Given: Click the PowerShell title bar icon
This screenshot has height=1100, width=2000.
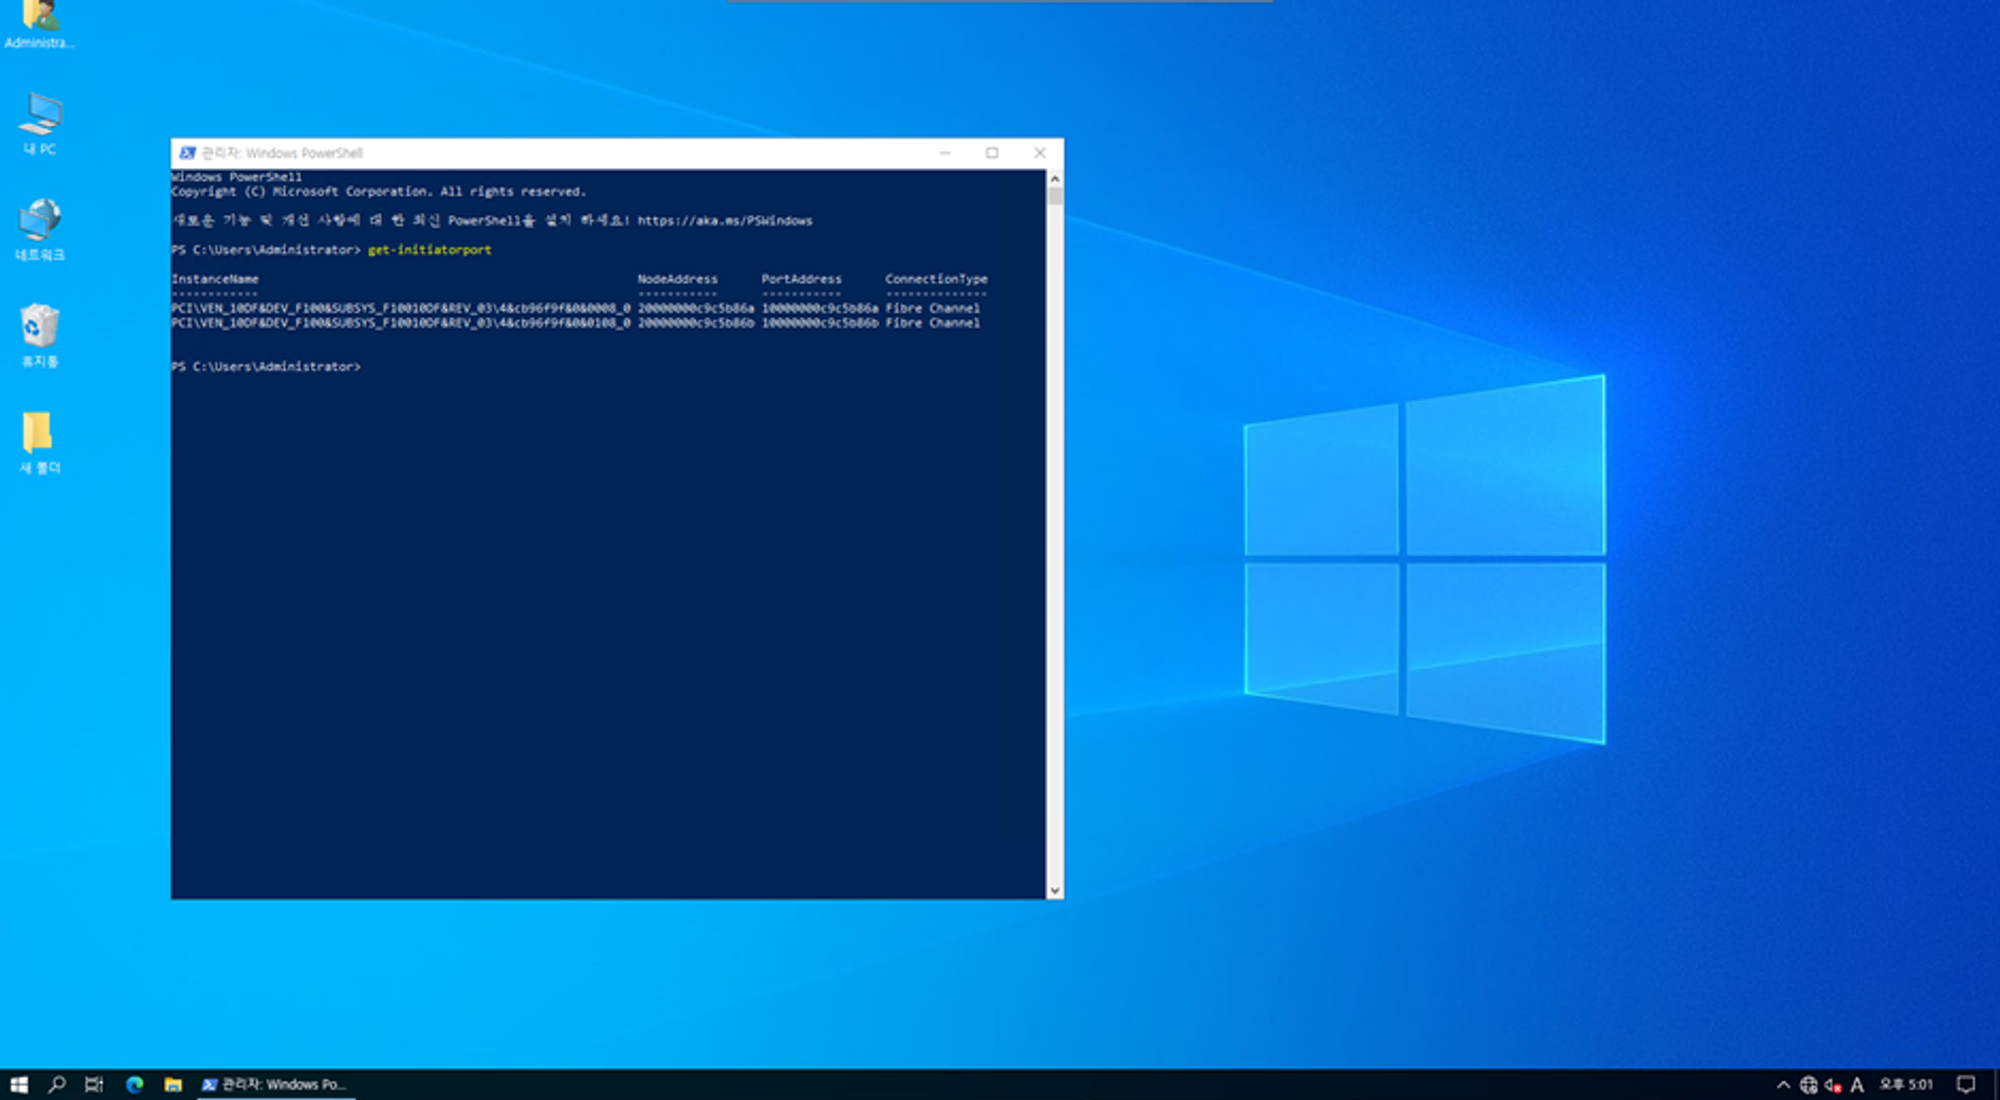Looking at the screenshot, I should [x=187, y=153].
